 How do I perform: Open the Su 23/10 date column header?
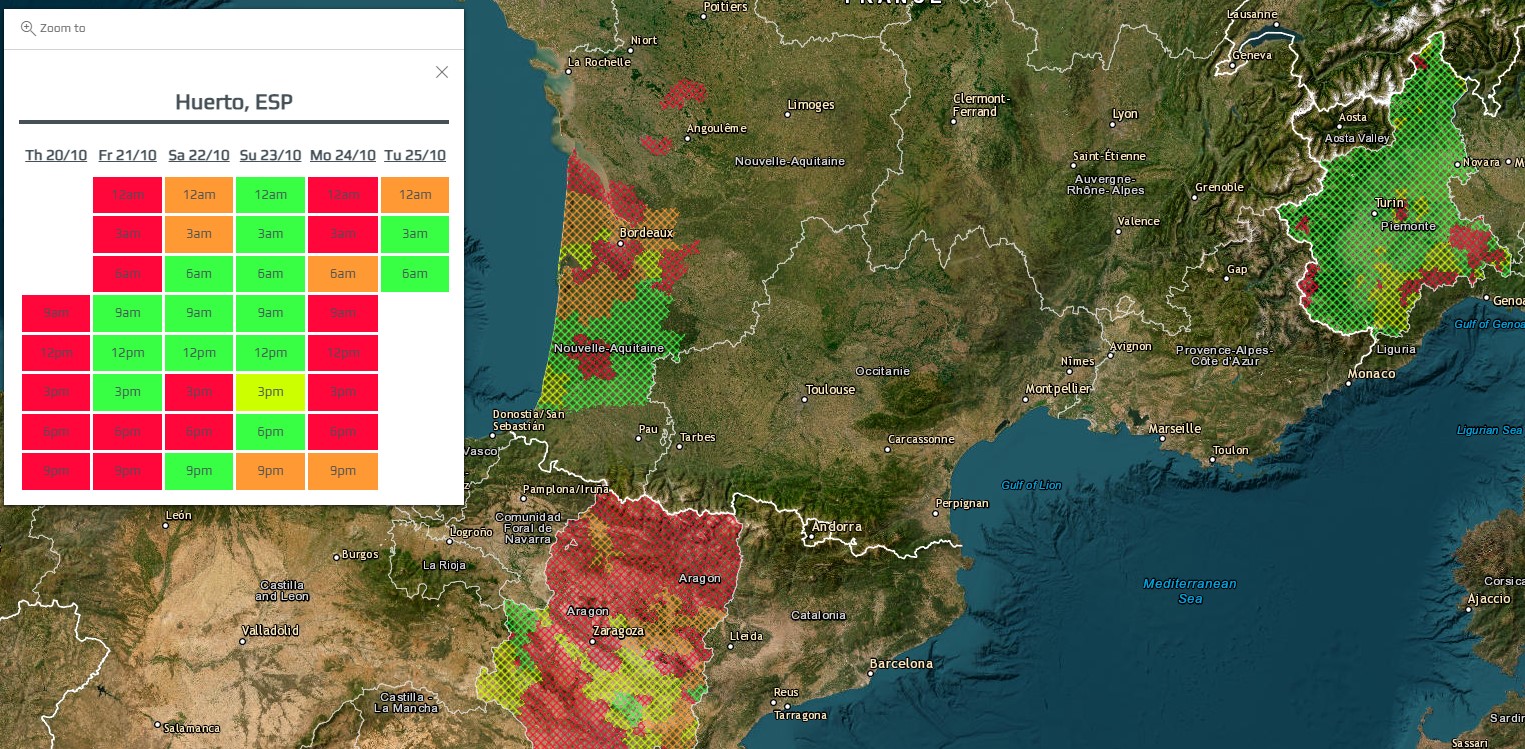tap(270, 155)
